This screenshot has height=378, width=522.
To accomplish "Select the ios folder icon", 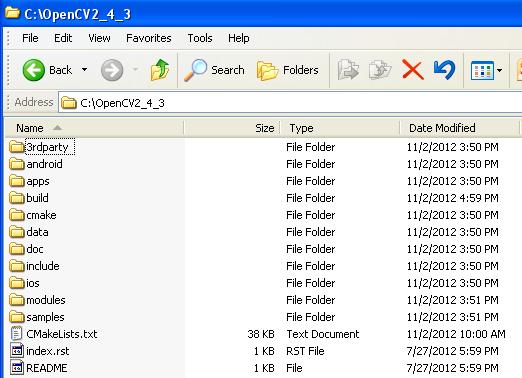I will (x=17, y=283).
